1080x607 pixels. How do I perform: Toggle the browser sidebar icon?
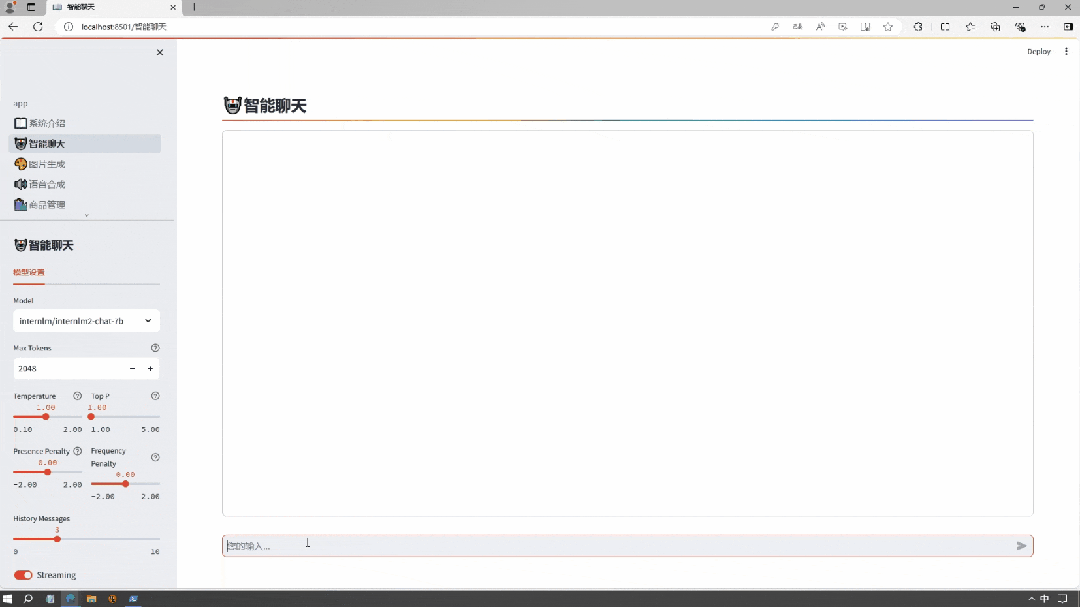(1068, 27)
